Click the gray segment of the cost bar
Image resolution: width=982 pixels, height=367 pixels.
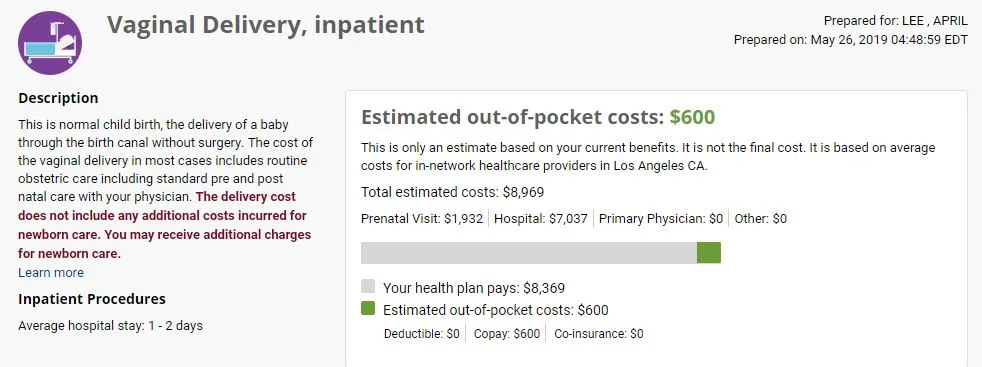(529, 253)
